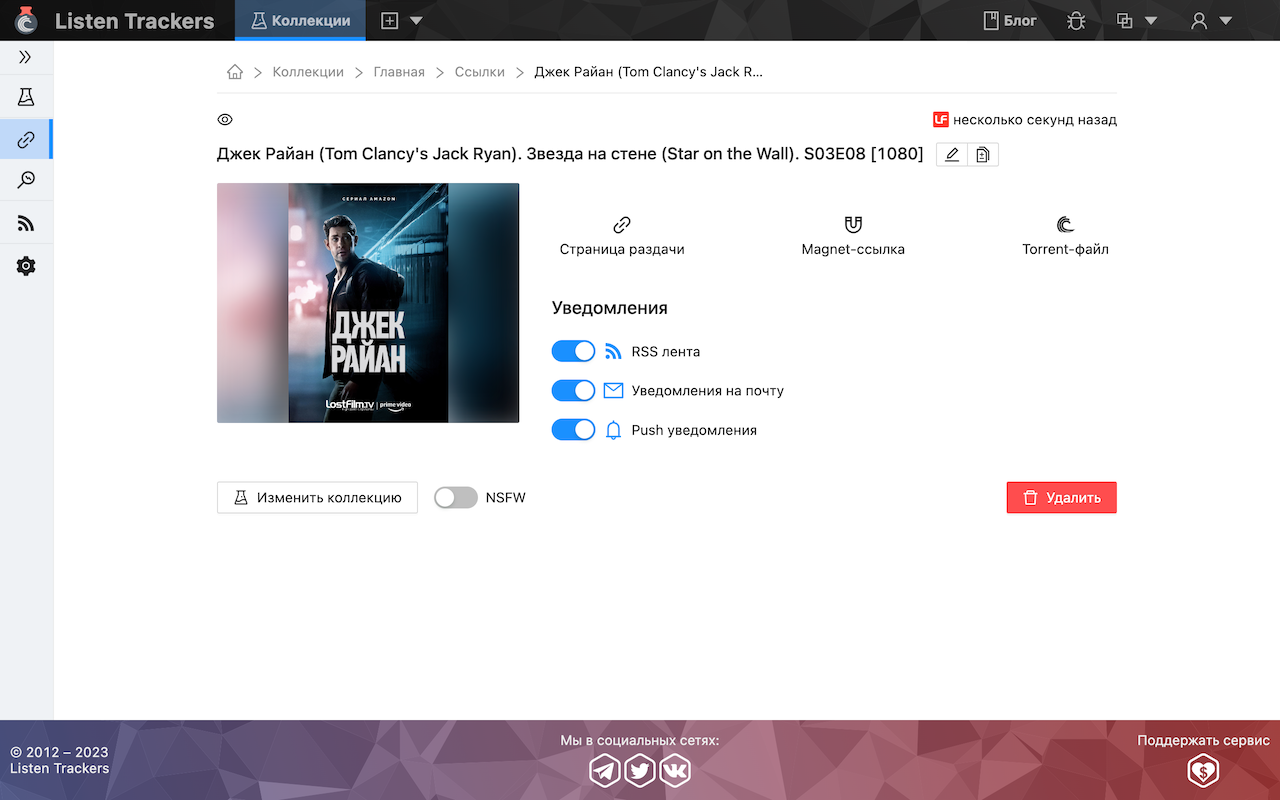Expand the plus button dropdown
This screenshot has height=800, width=1280.
400,19
